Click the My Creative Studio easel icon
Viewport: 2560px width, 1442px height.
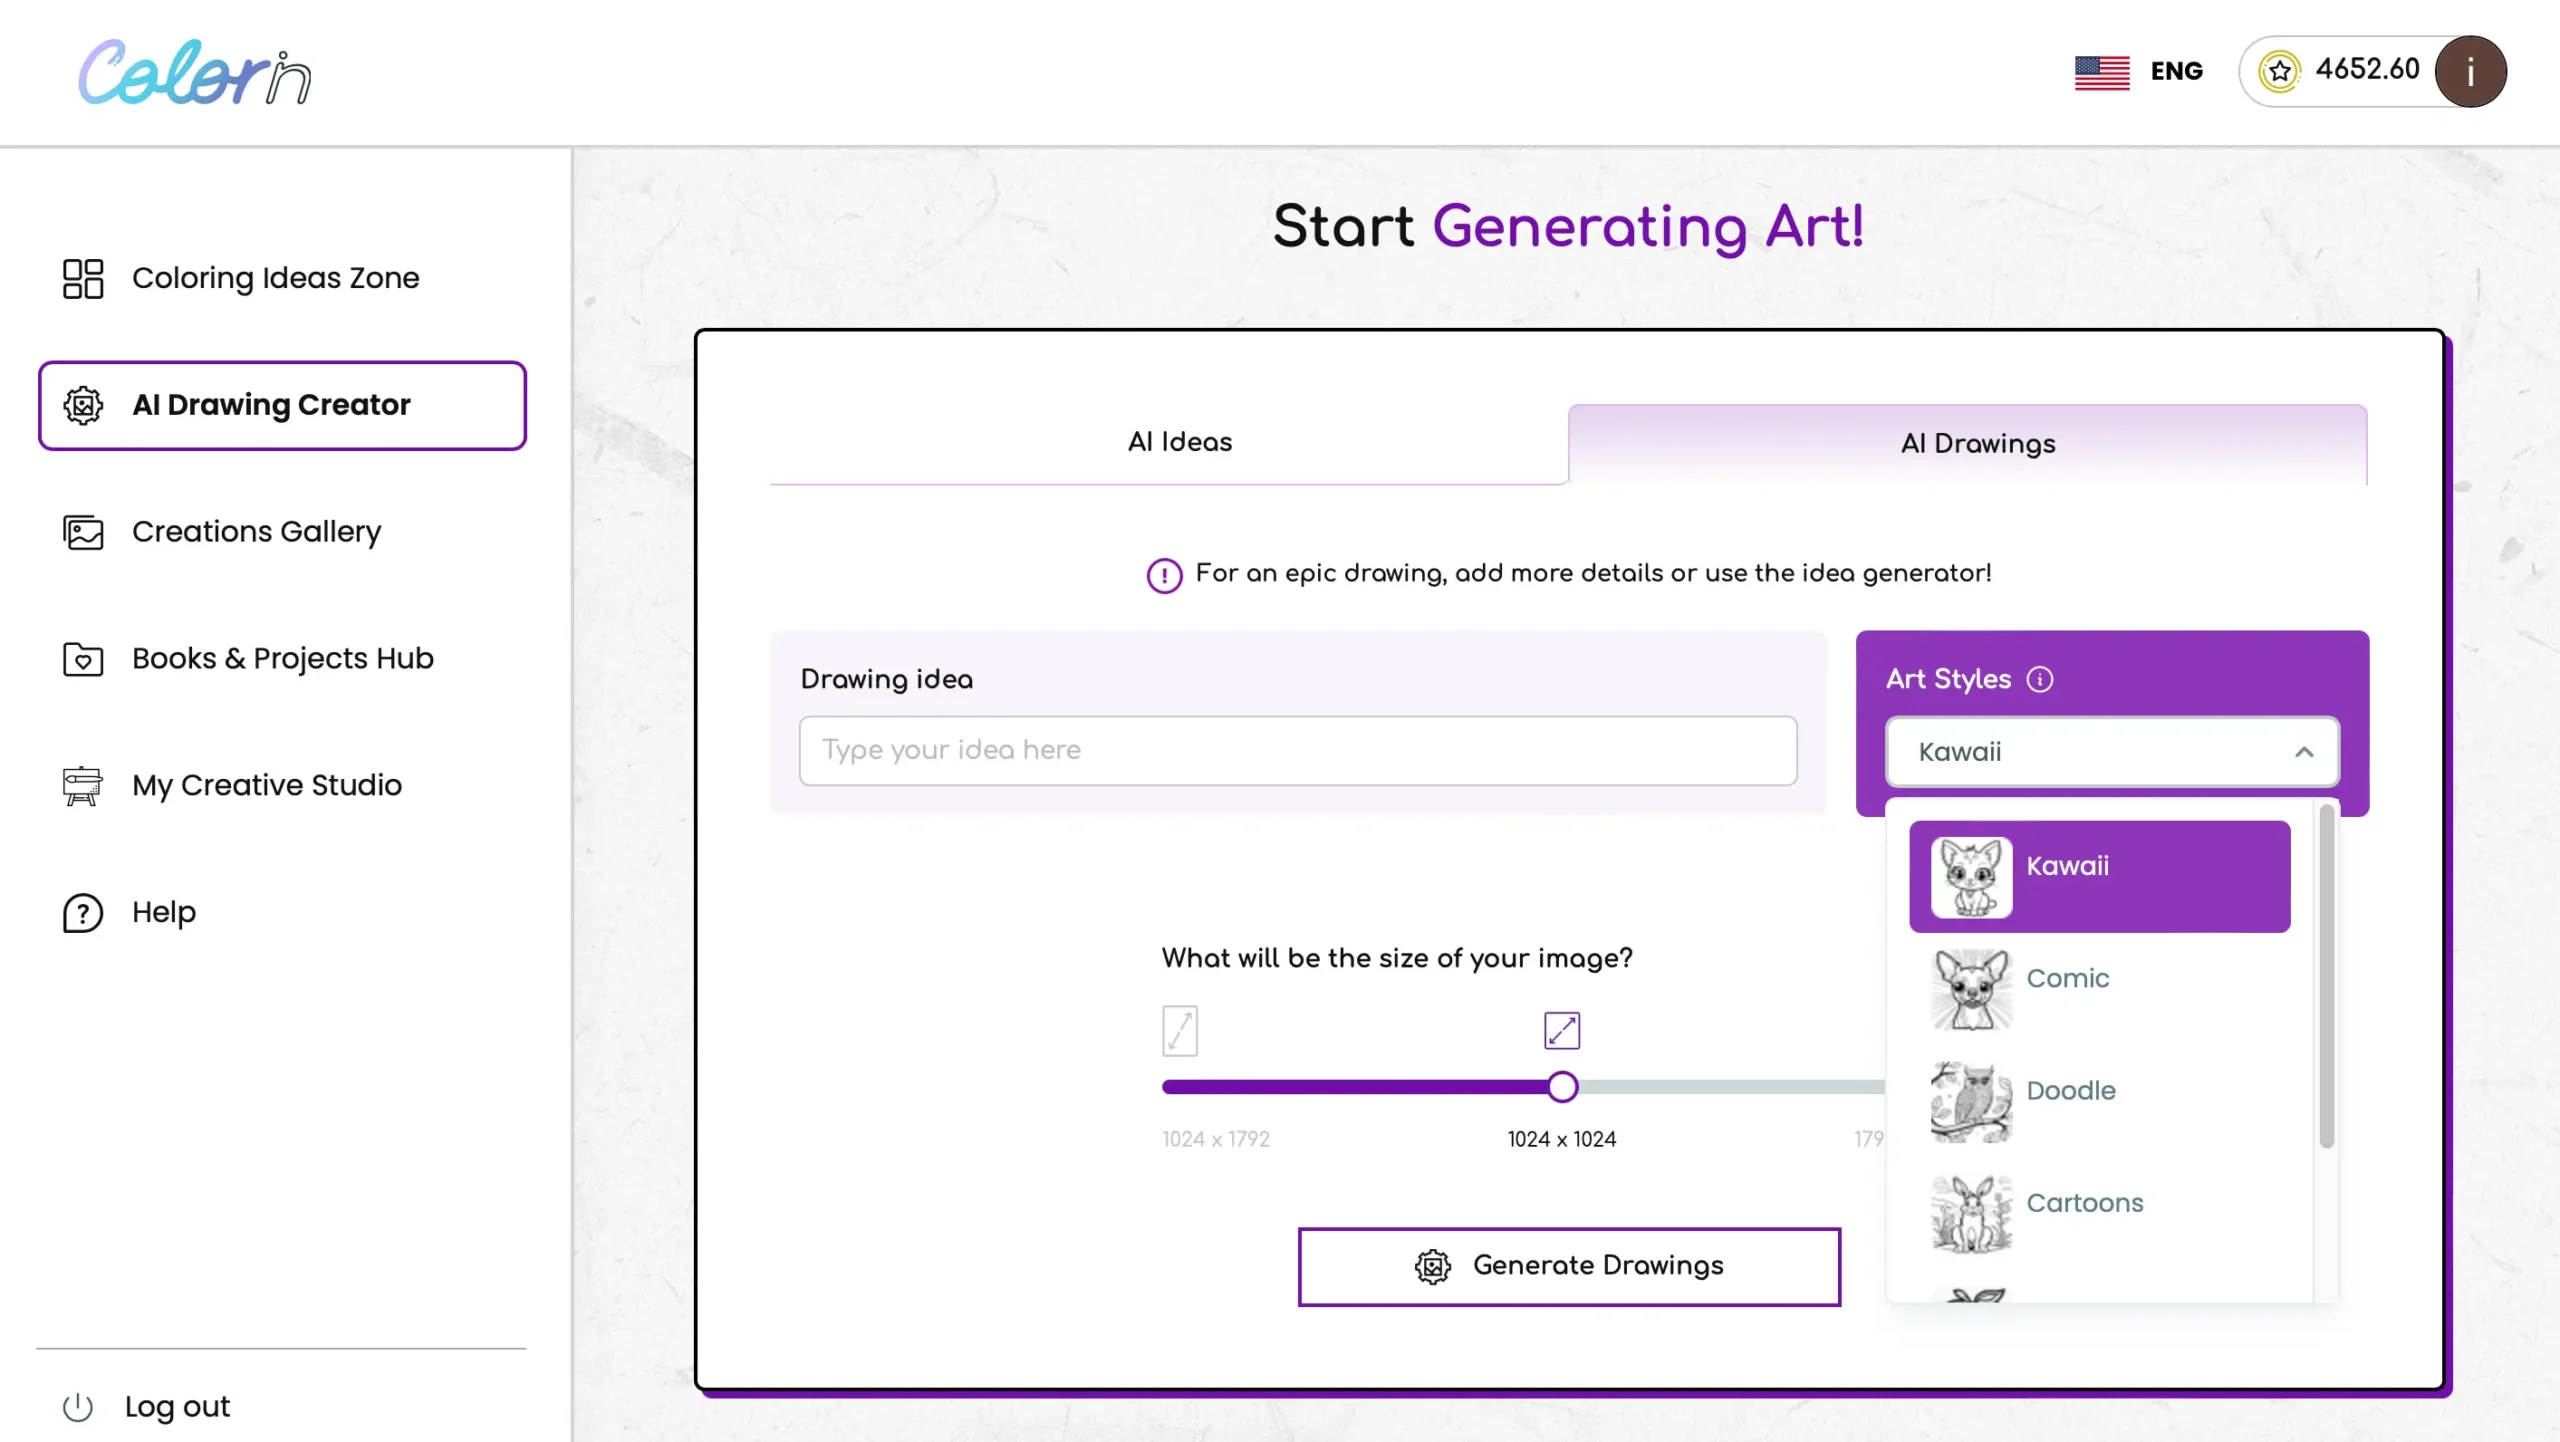pos(81,786)
